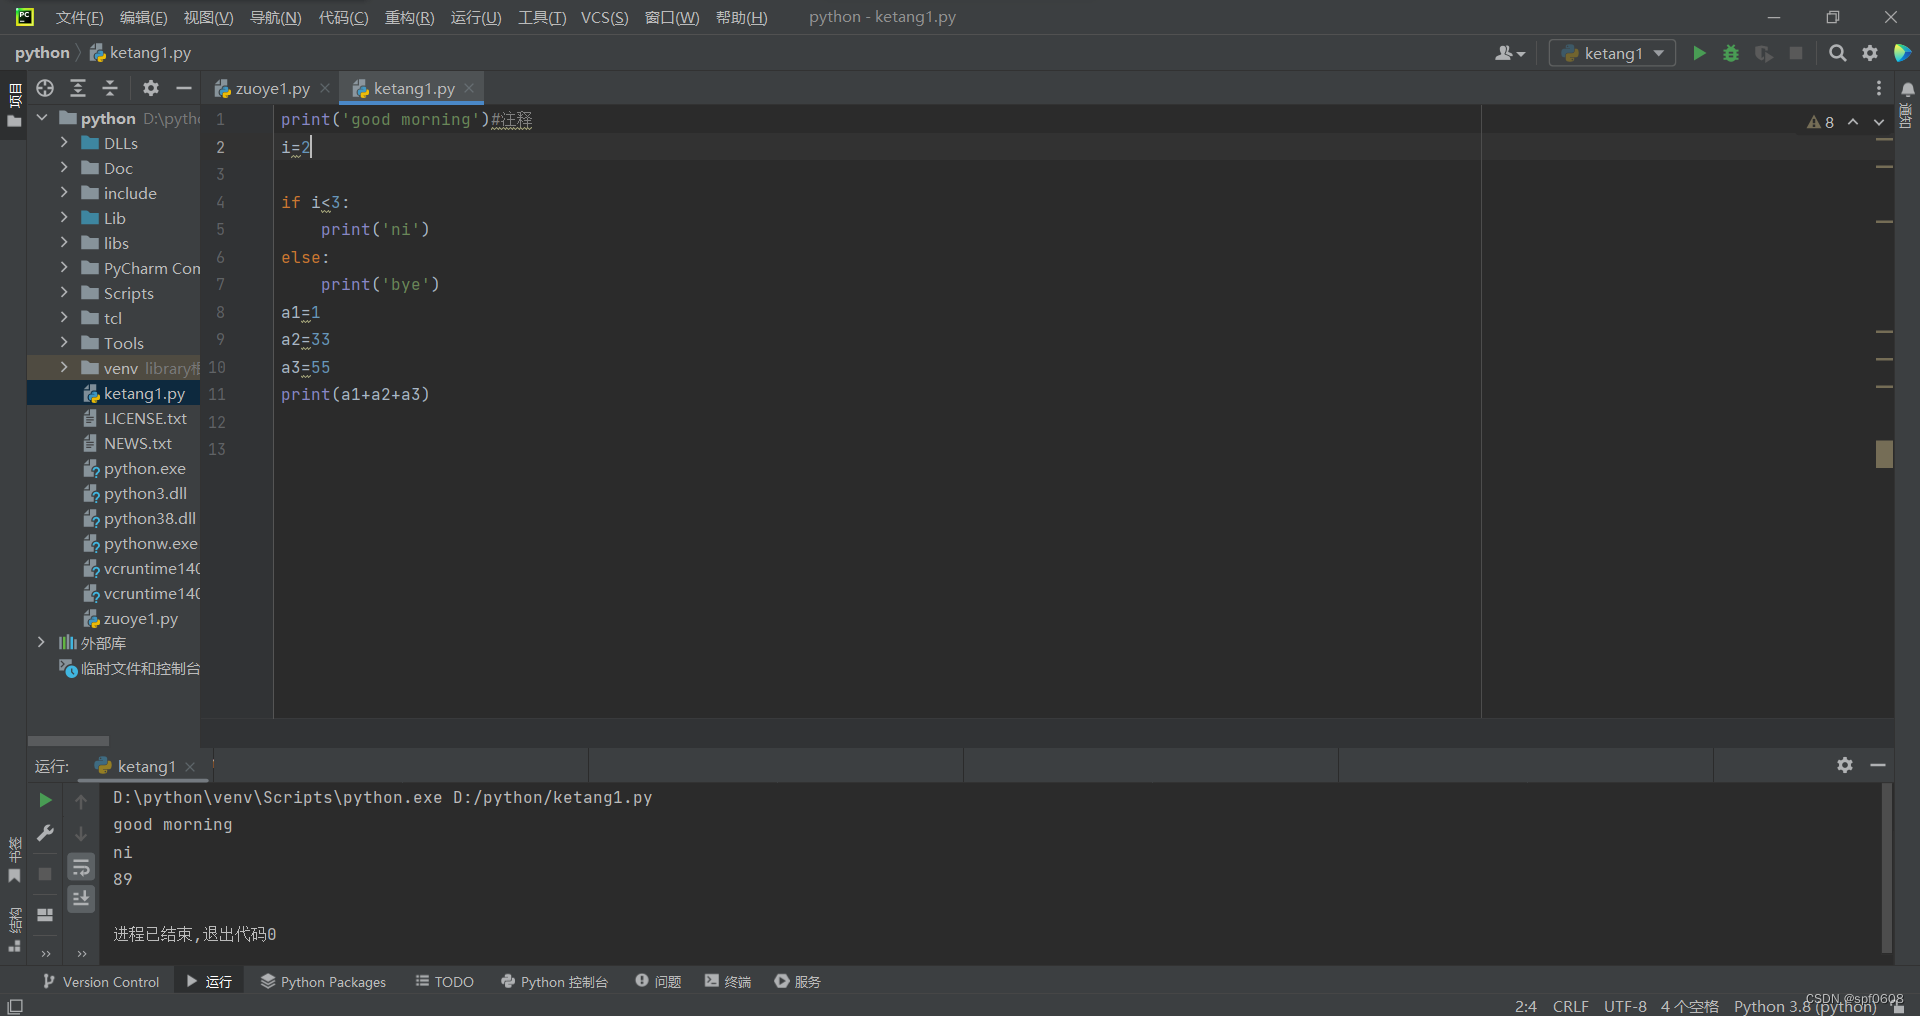Screen dimensions: 1920x1016
Task: Click the down arrow in Run panel
Action: [81, 834]
